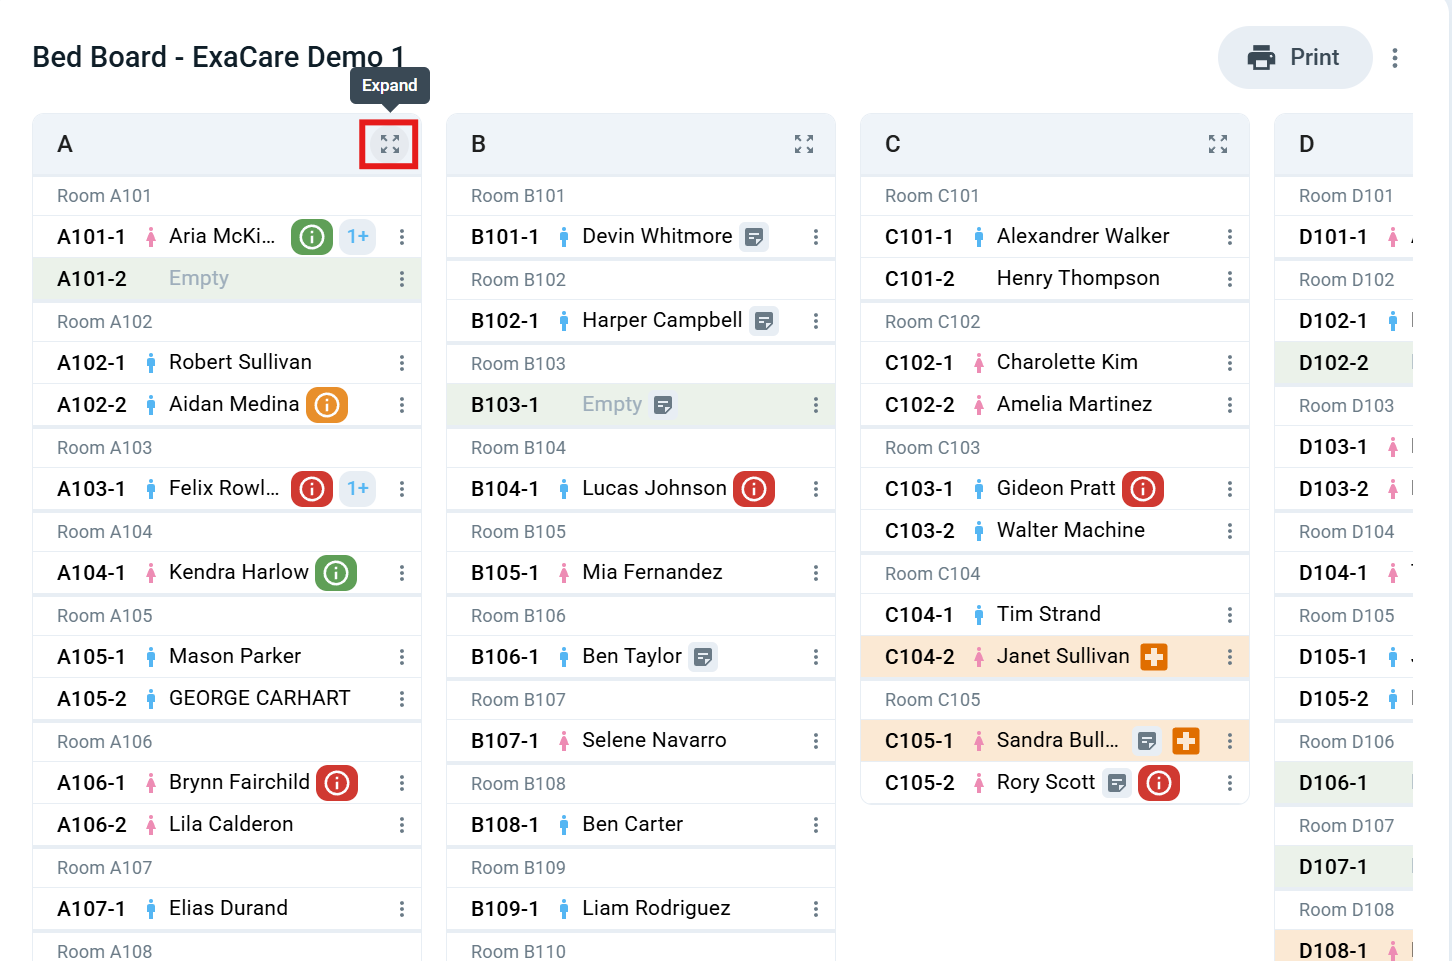Expand unit A column
The width and height of the screenshot is (1452, 961).
click(390, 144)
